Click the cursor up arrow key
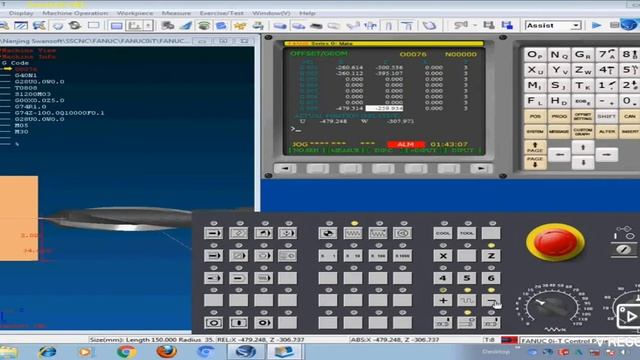 point(583,147)
